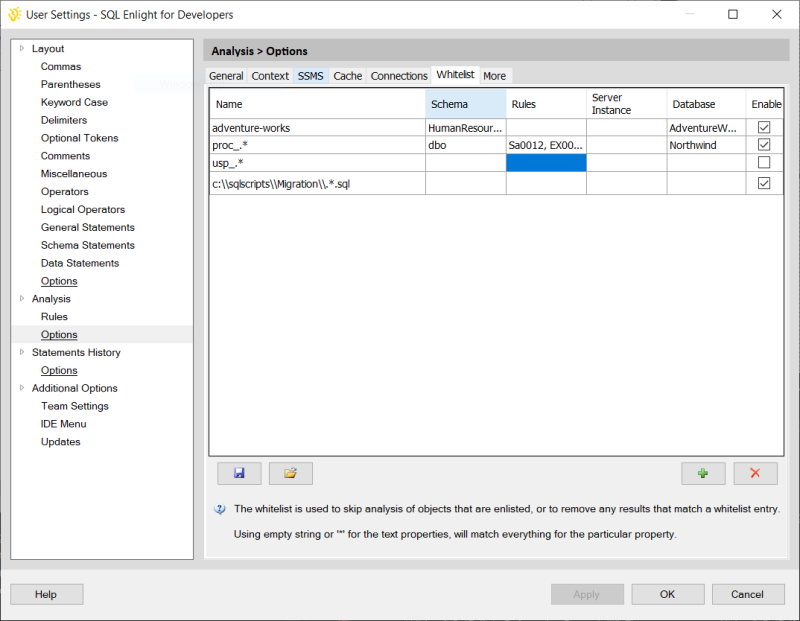This screenshot has width=800, height=621.
Task: Select Schema Statements tree item
Action: (x=88, y=245)
